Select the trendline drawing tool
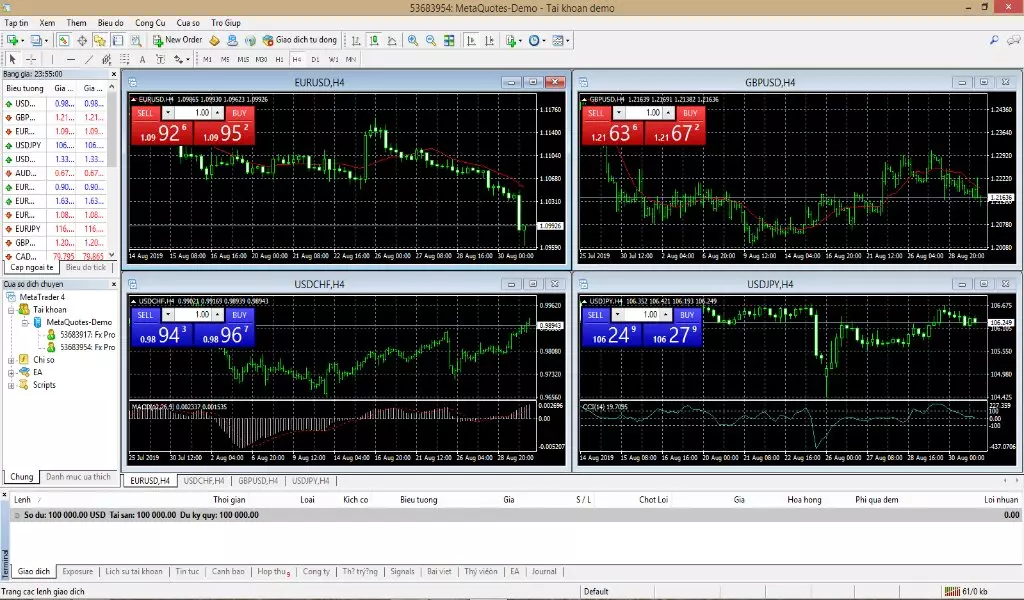This screenshot has width=1024, height=600. coord(88,59)
